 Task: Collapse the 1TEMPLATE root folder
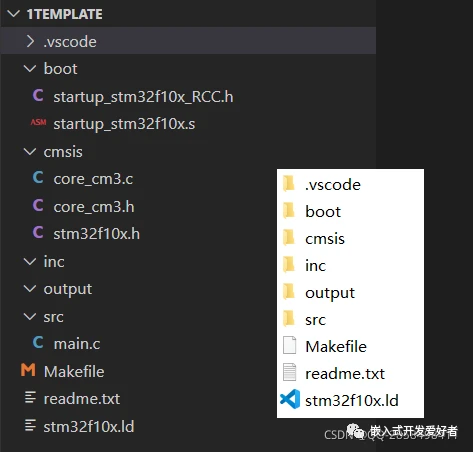(13, 14)
